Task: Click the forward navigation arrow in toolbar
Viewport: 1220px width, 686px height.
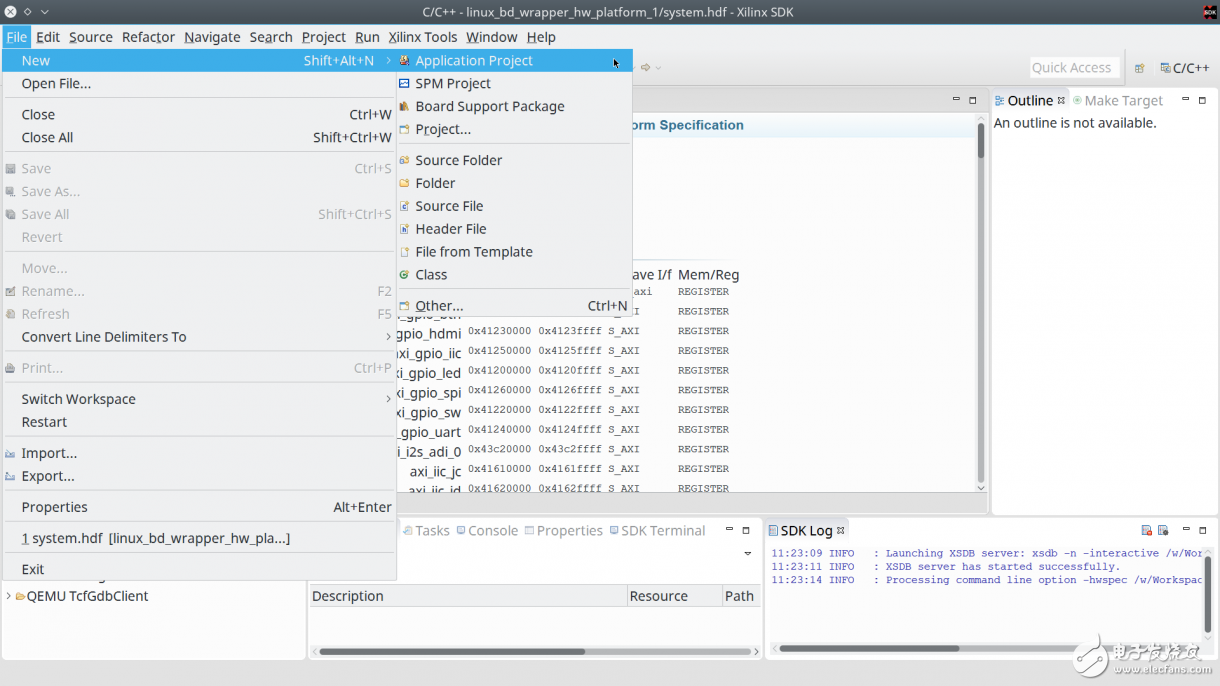Action: (646, 68)
